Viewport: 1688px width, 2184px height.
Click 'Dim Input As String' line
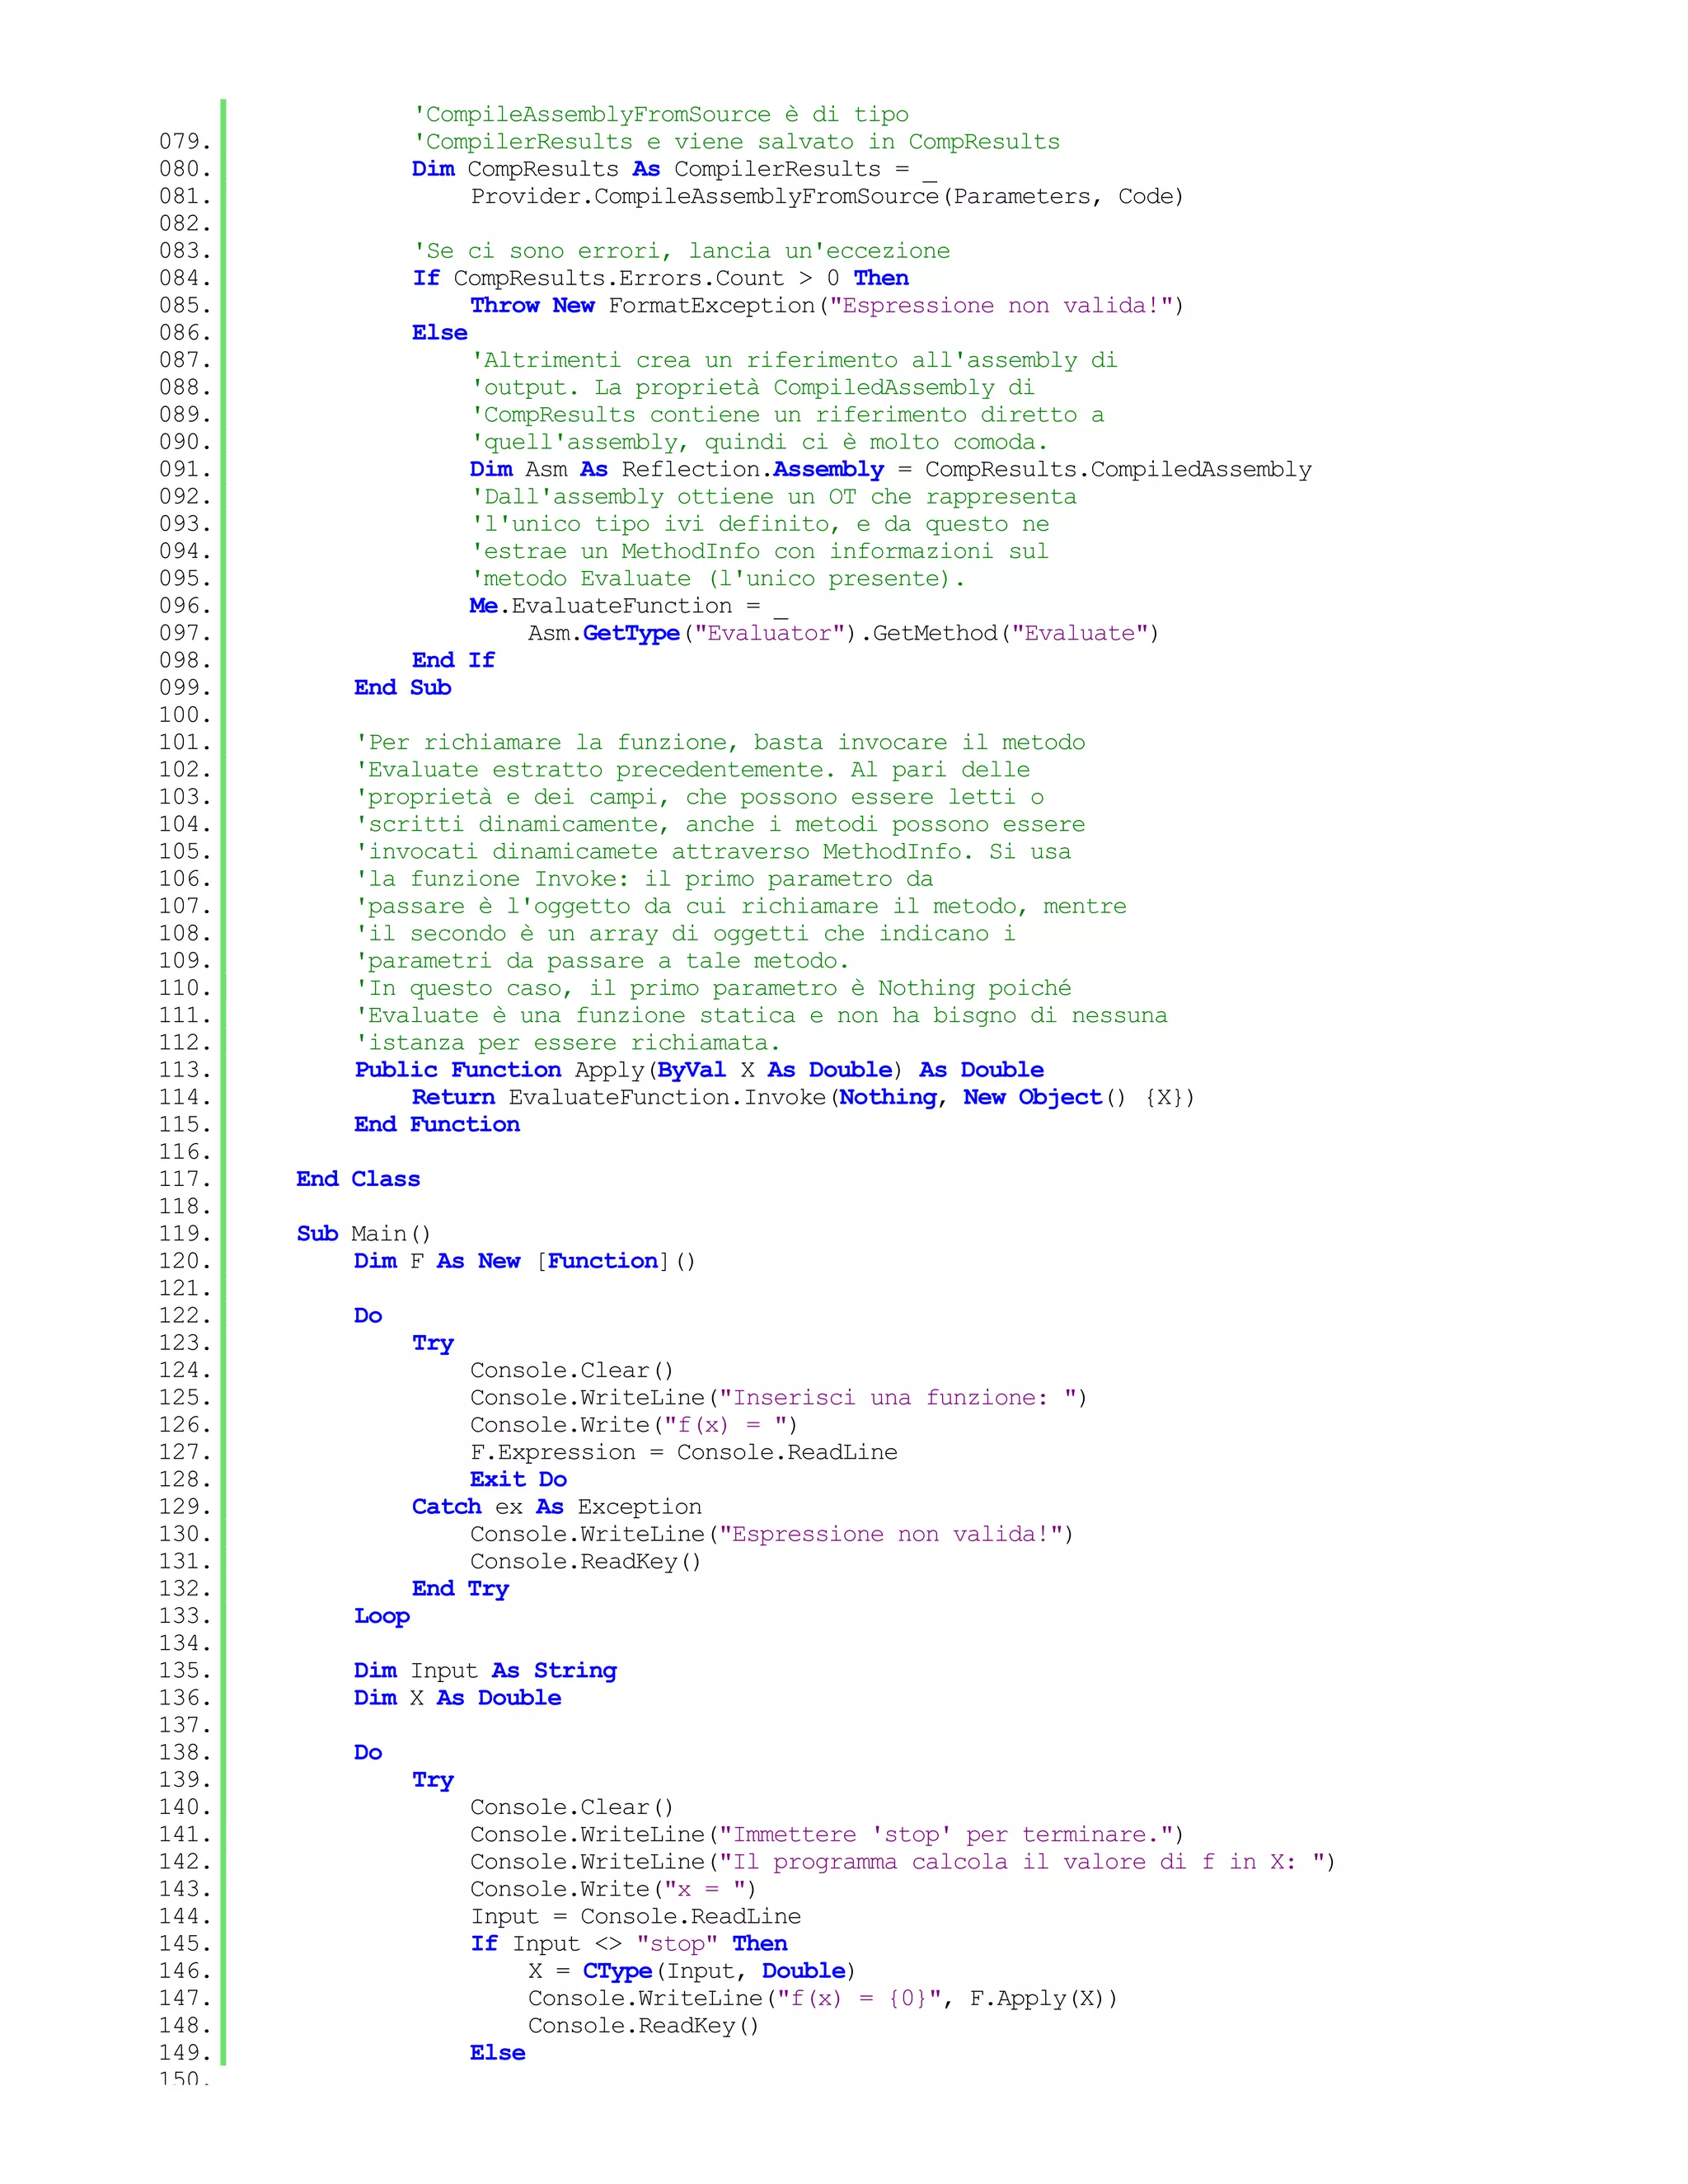tap(486, 1671)
